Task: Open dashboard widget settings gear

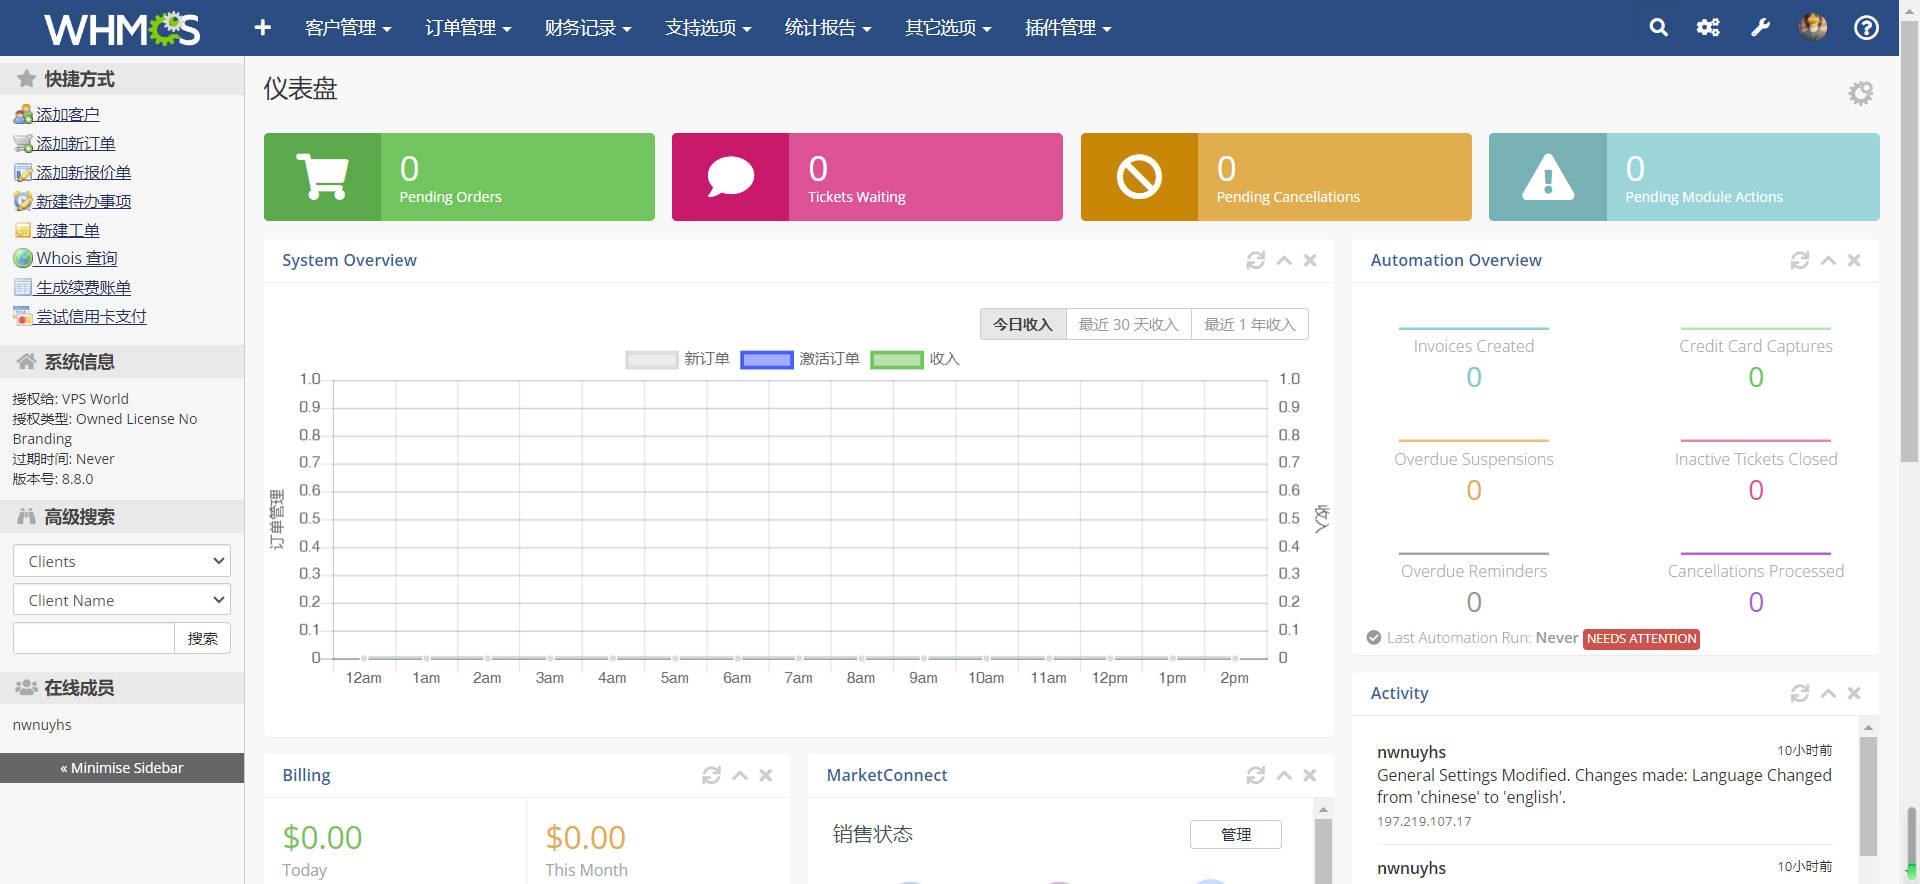Action: click(x=1860, y=93)
